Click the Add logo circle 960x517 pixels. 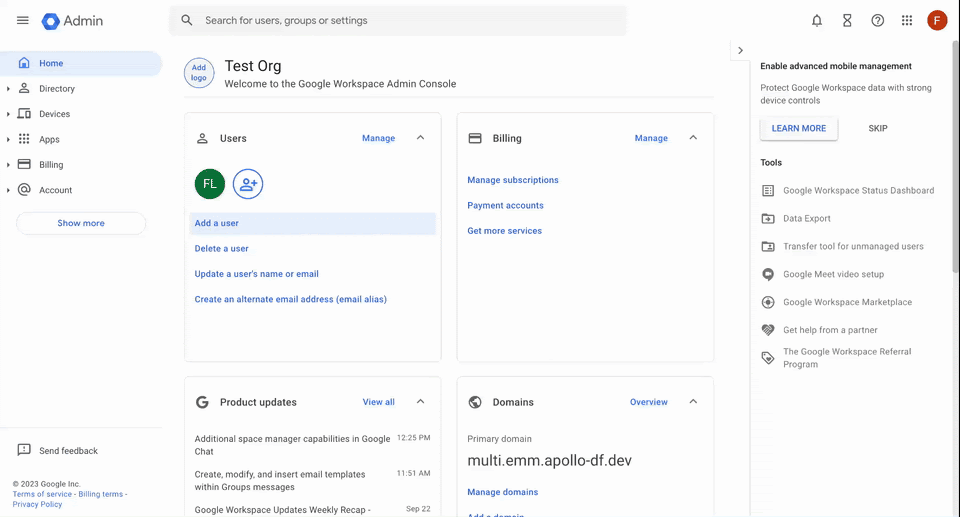tap(199, 73)
